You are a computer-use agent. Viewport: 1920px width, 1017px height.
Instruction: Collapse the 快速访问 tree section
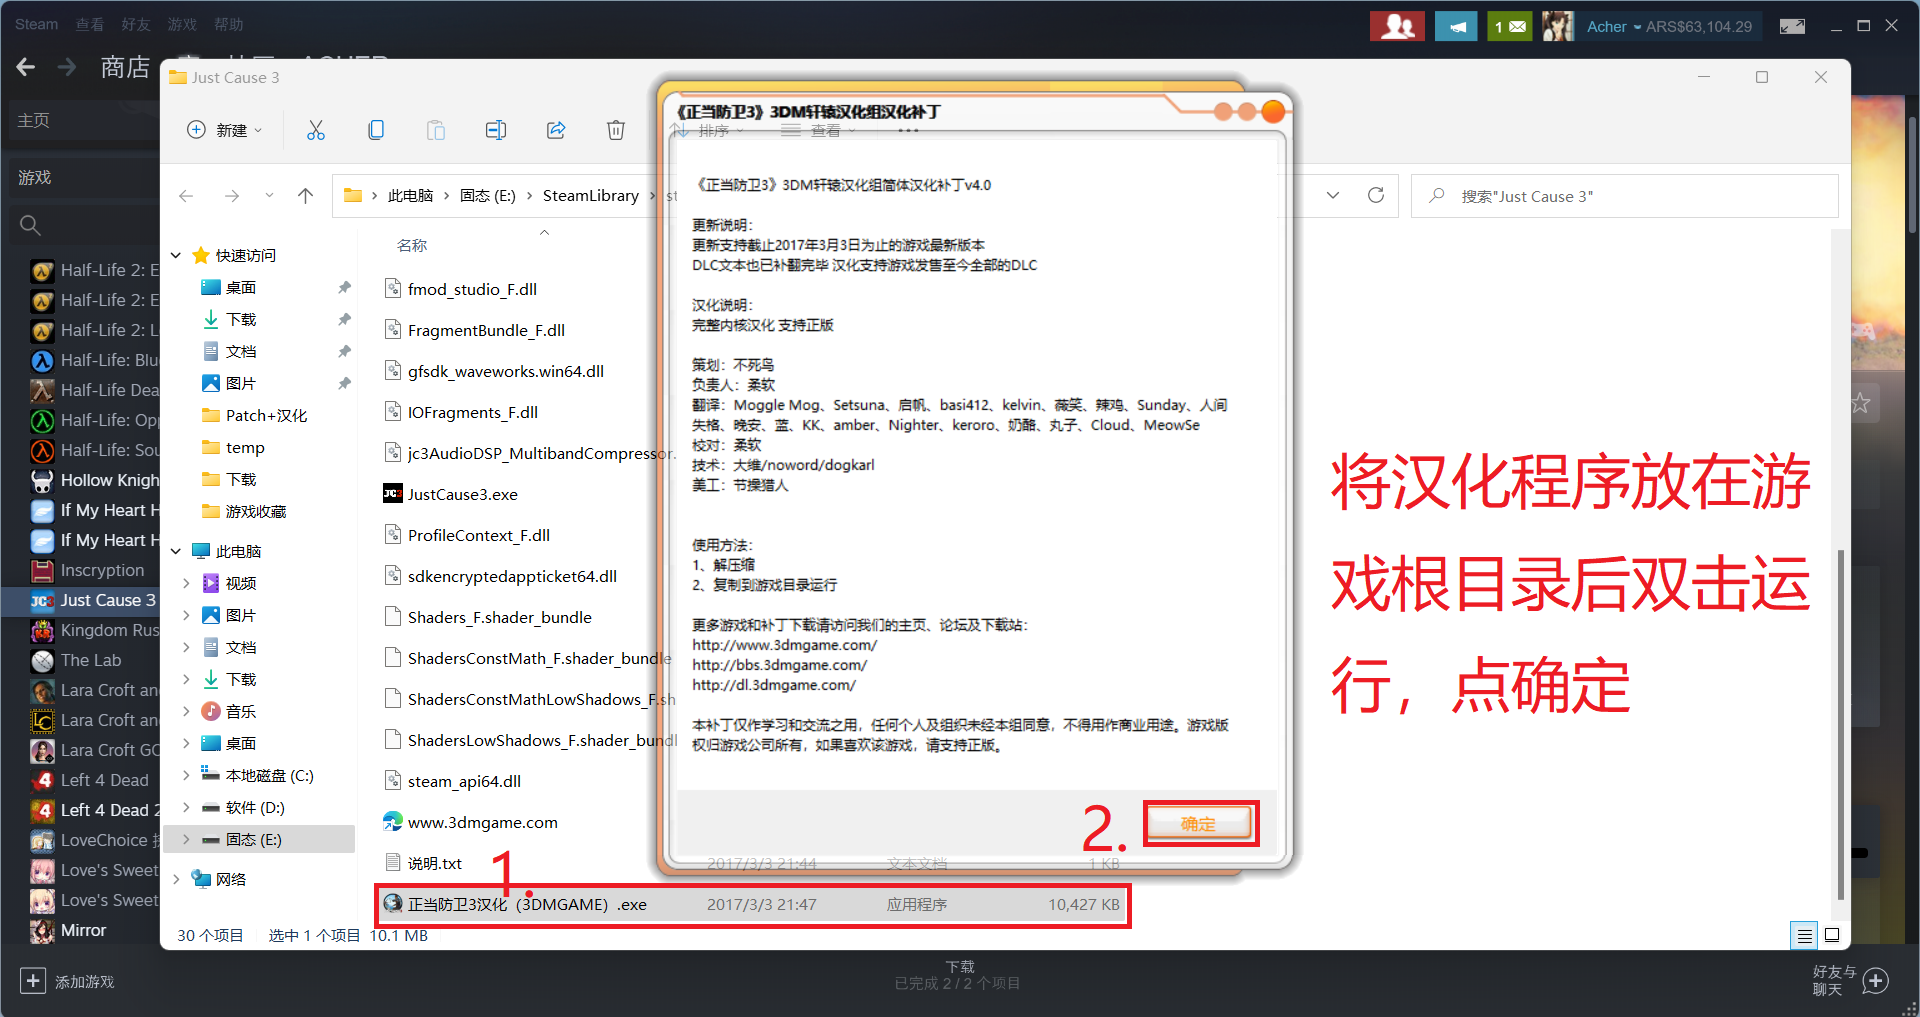(176, 255)
